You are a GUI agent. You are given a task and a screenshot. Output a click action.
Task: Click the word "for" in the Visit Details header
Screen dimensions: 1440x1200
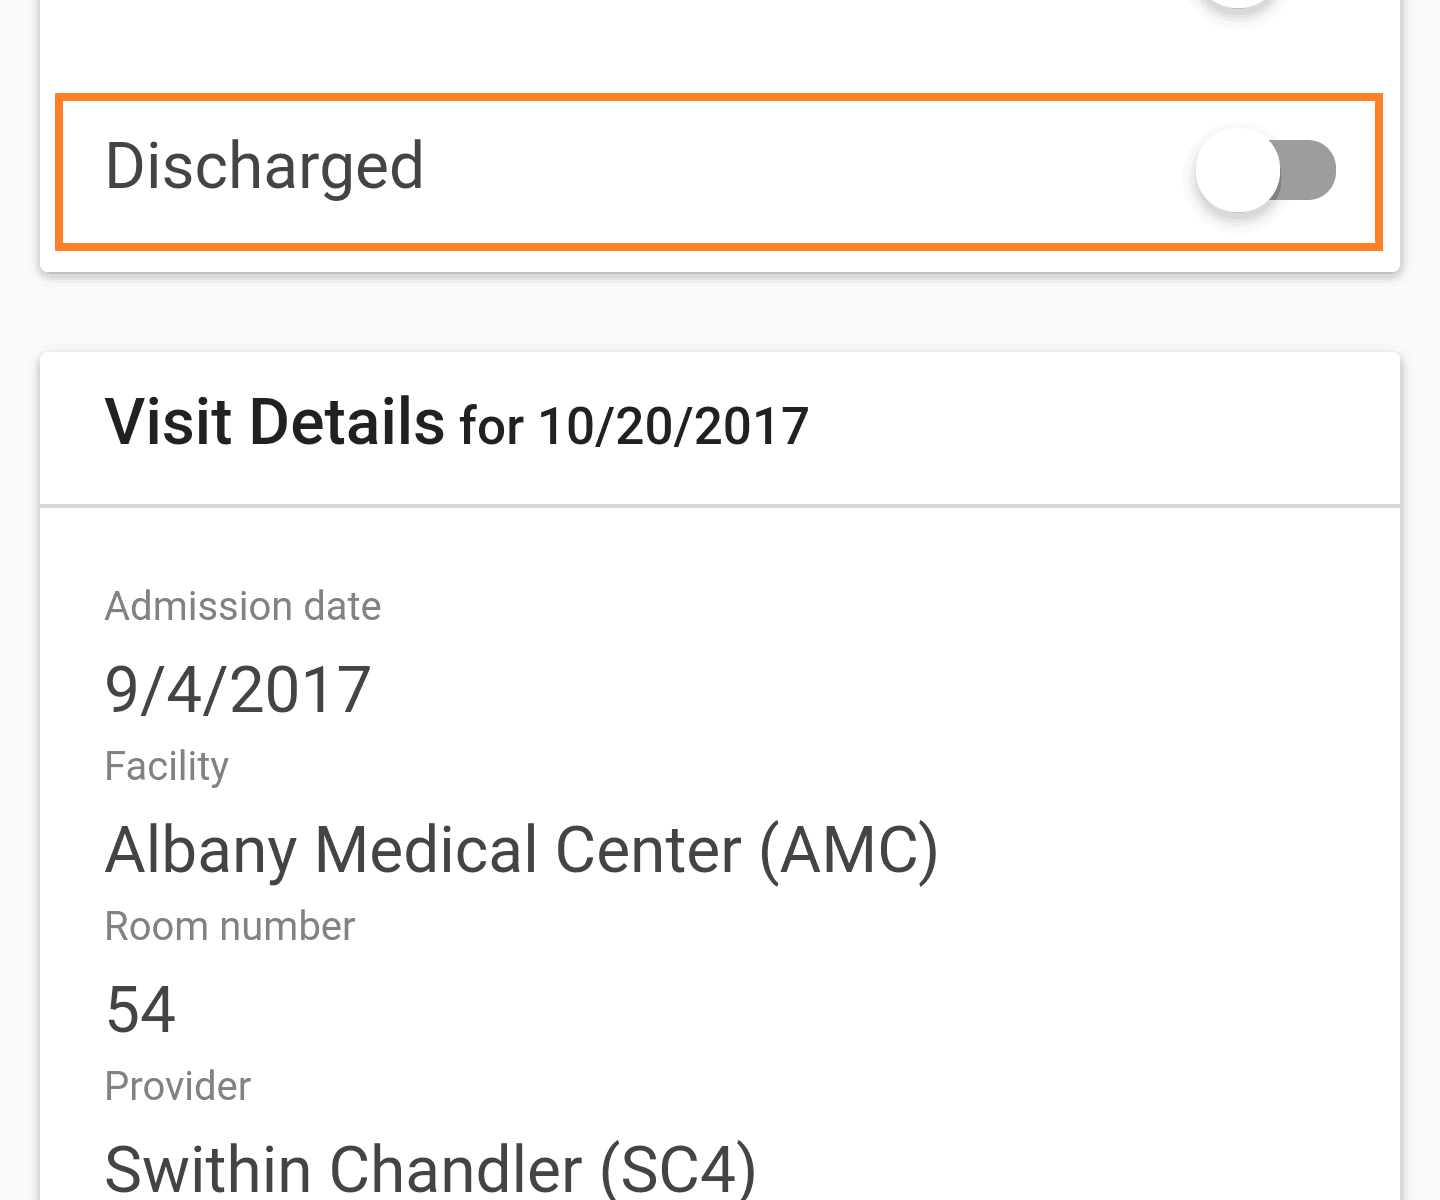491,427
